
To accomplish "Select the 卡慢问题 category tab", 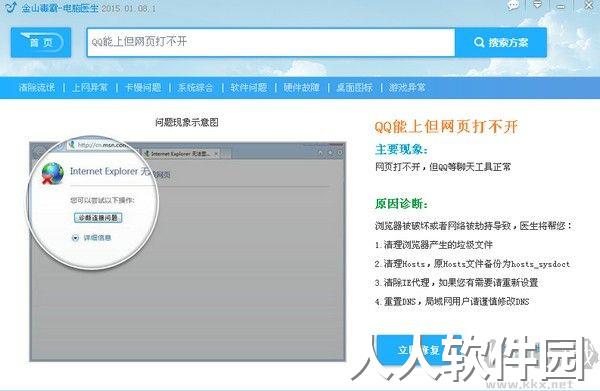I will point(143,88).
